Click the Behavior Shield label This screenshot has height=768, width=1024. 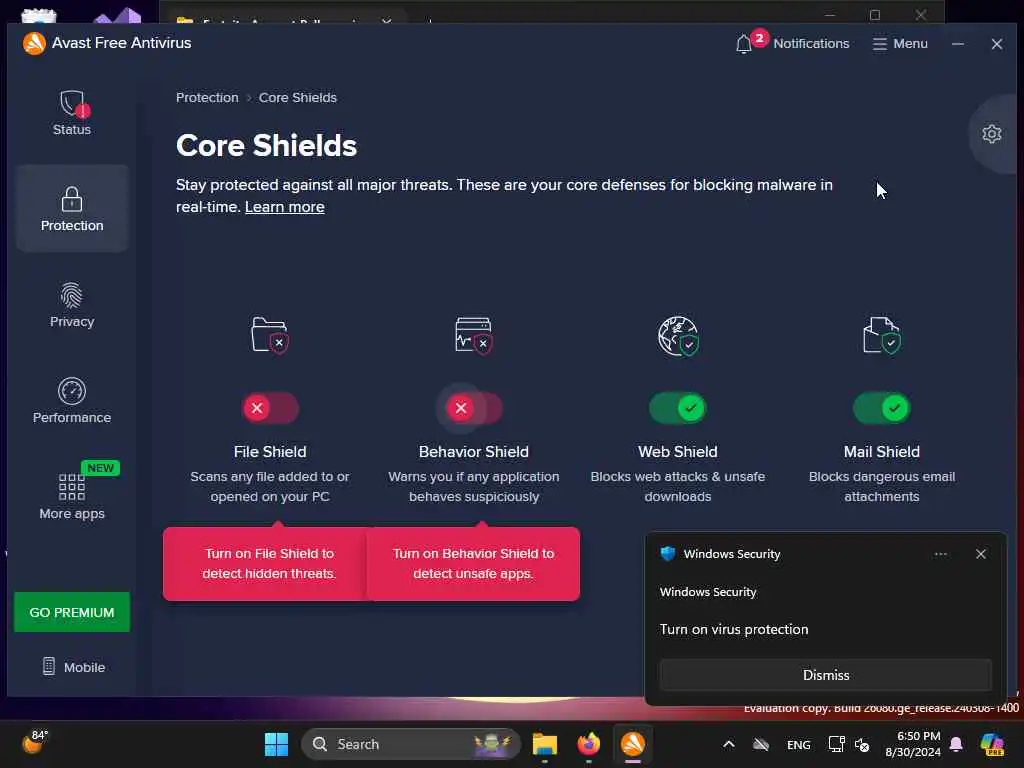coord(473,451)
